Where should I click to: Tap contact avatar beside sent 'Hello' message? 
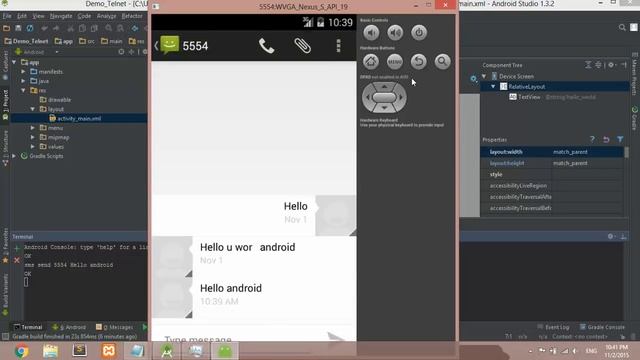click(x=336, y=216)
